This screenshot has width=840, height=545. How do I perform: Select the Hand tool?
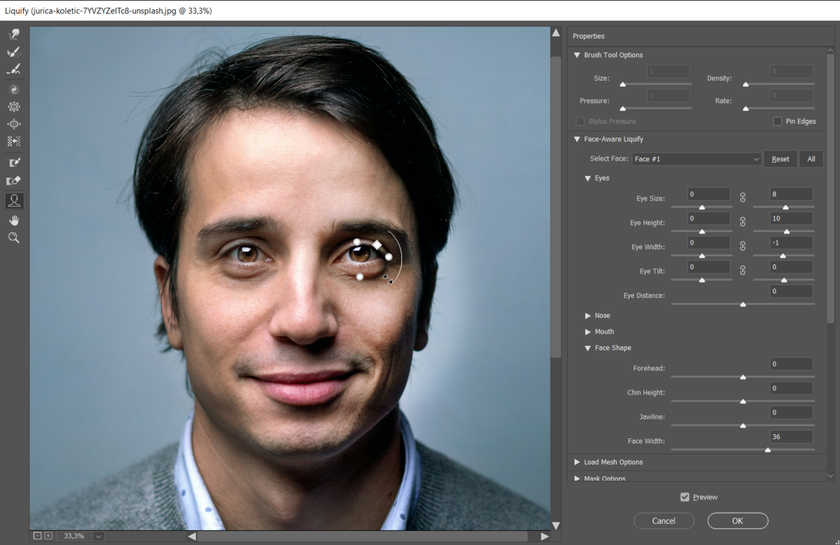point(14,219)
